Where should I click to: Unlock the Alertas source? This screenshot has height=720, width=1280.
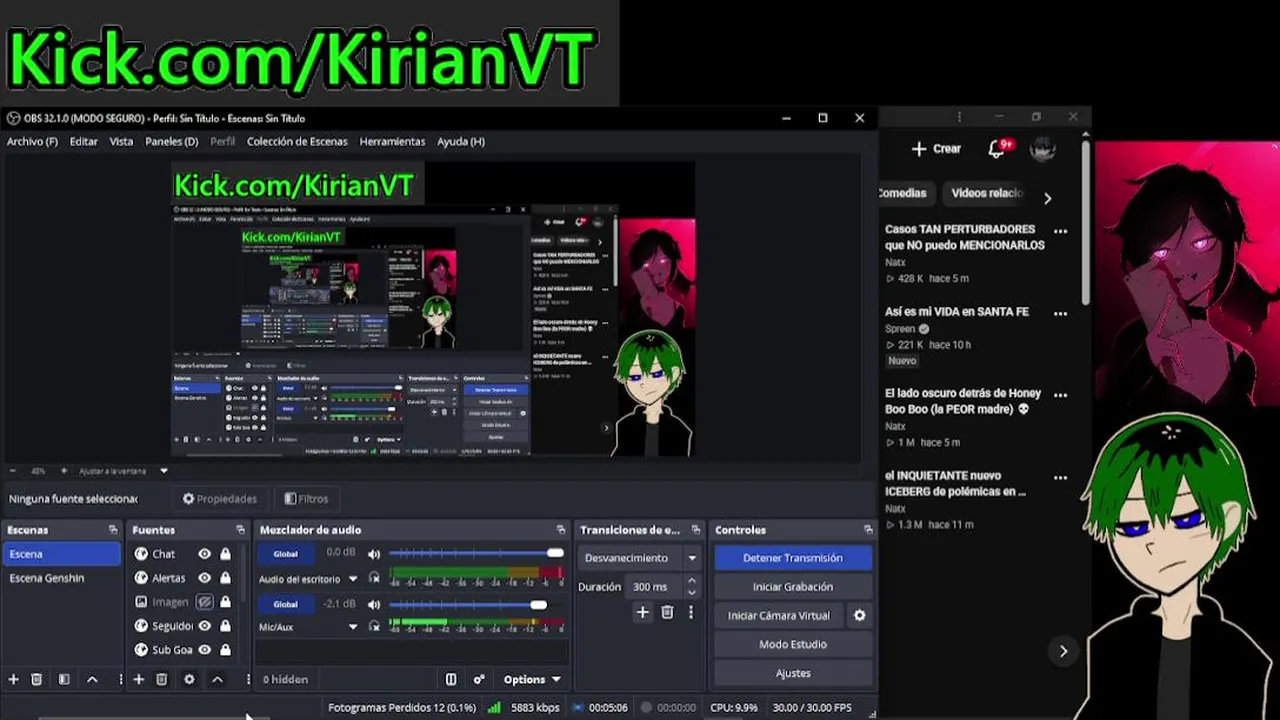(225, 578)
